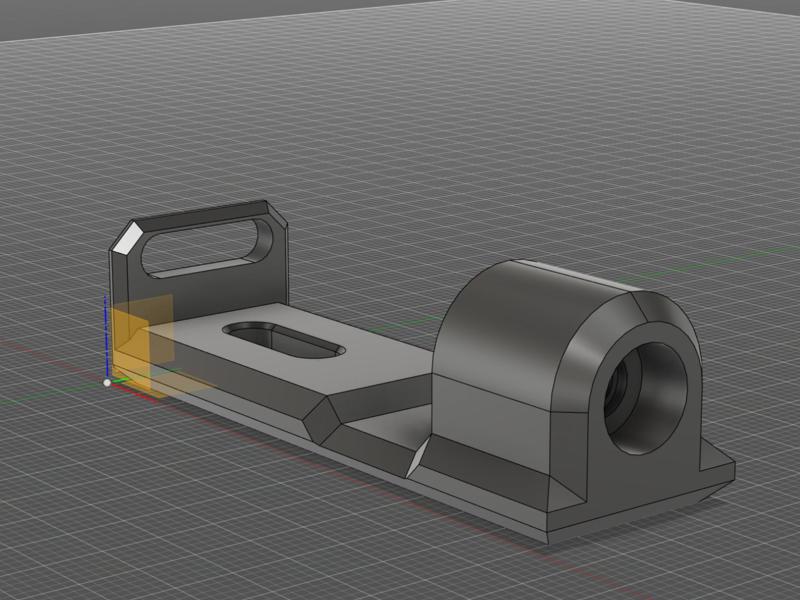Select the white origin point
This screenshot has width=800, height=600.
point(107,382)
